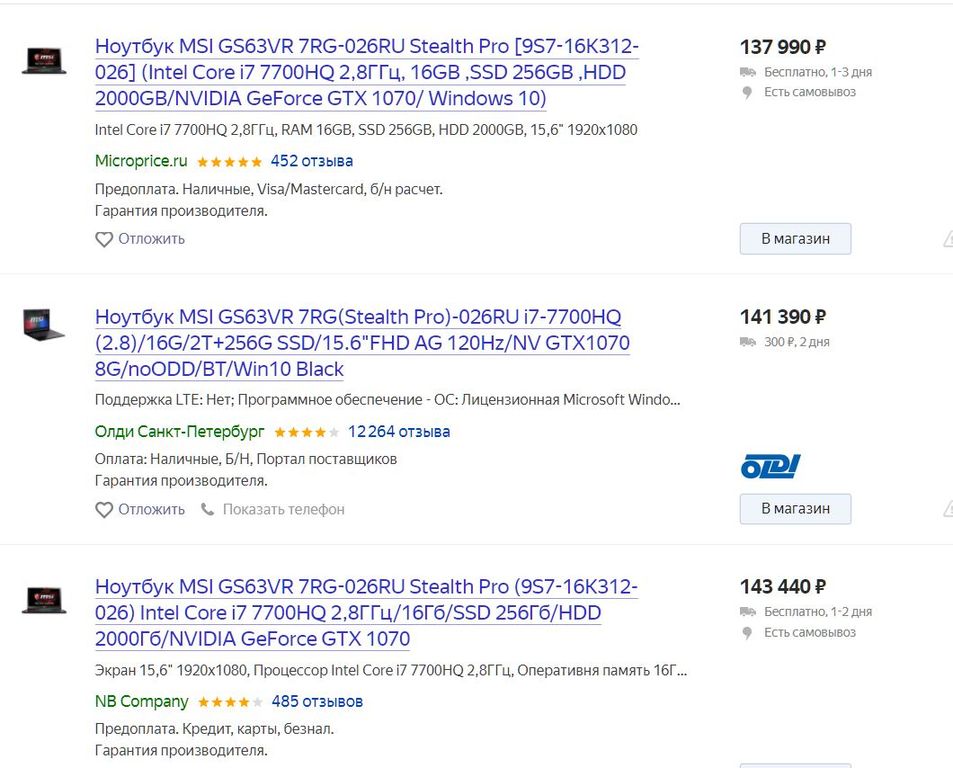This screenshot has width=953, height=768.
Task: View 12 264 отзыва for Олди Санкт-Петербург
Action: (x=398, y=432)
